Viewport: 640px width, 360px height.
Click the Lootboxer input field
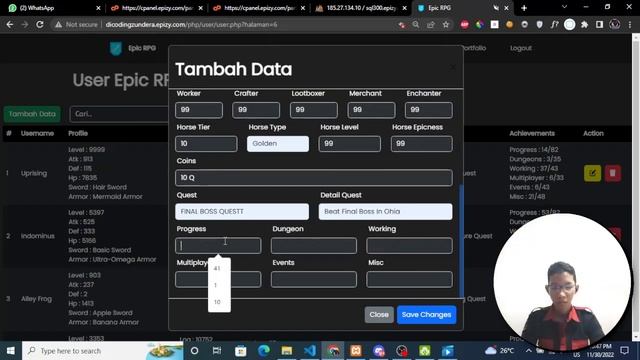click(x=313, y=110)
